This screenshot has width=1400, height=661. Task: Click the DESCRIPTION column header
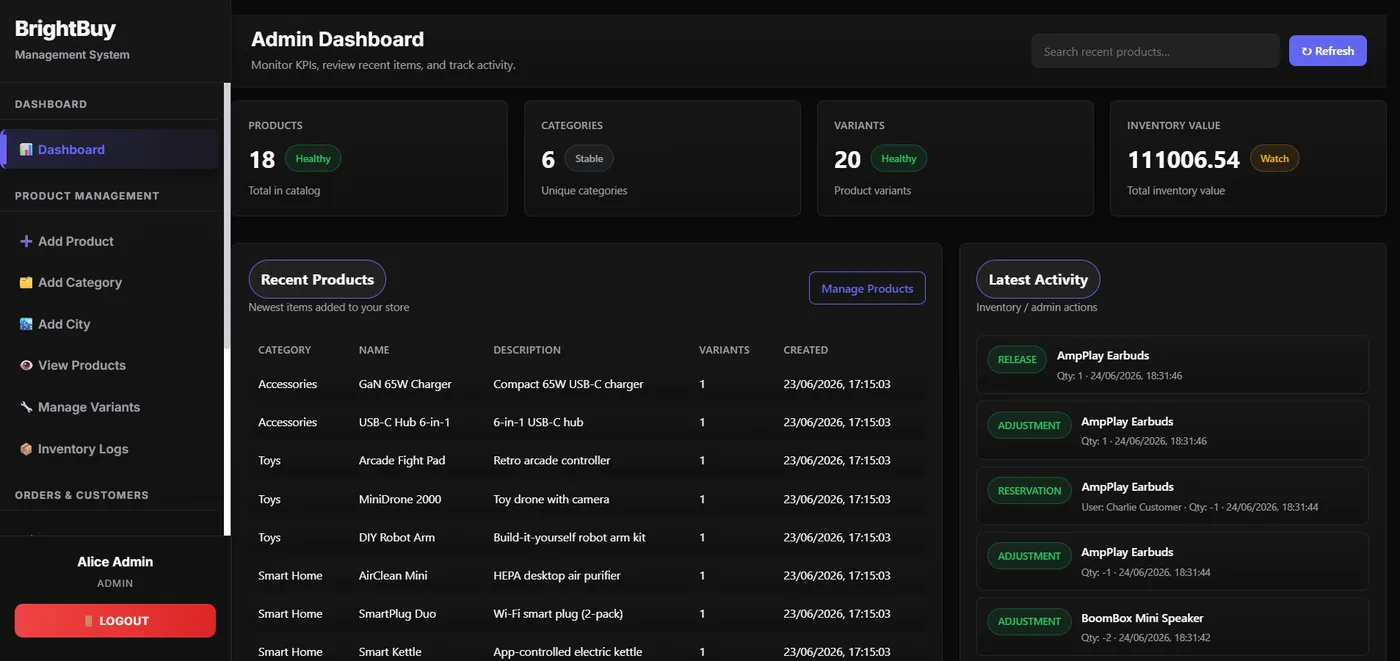coord(527,350)
